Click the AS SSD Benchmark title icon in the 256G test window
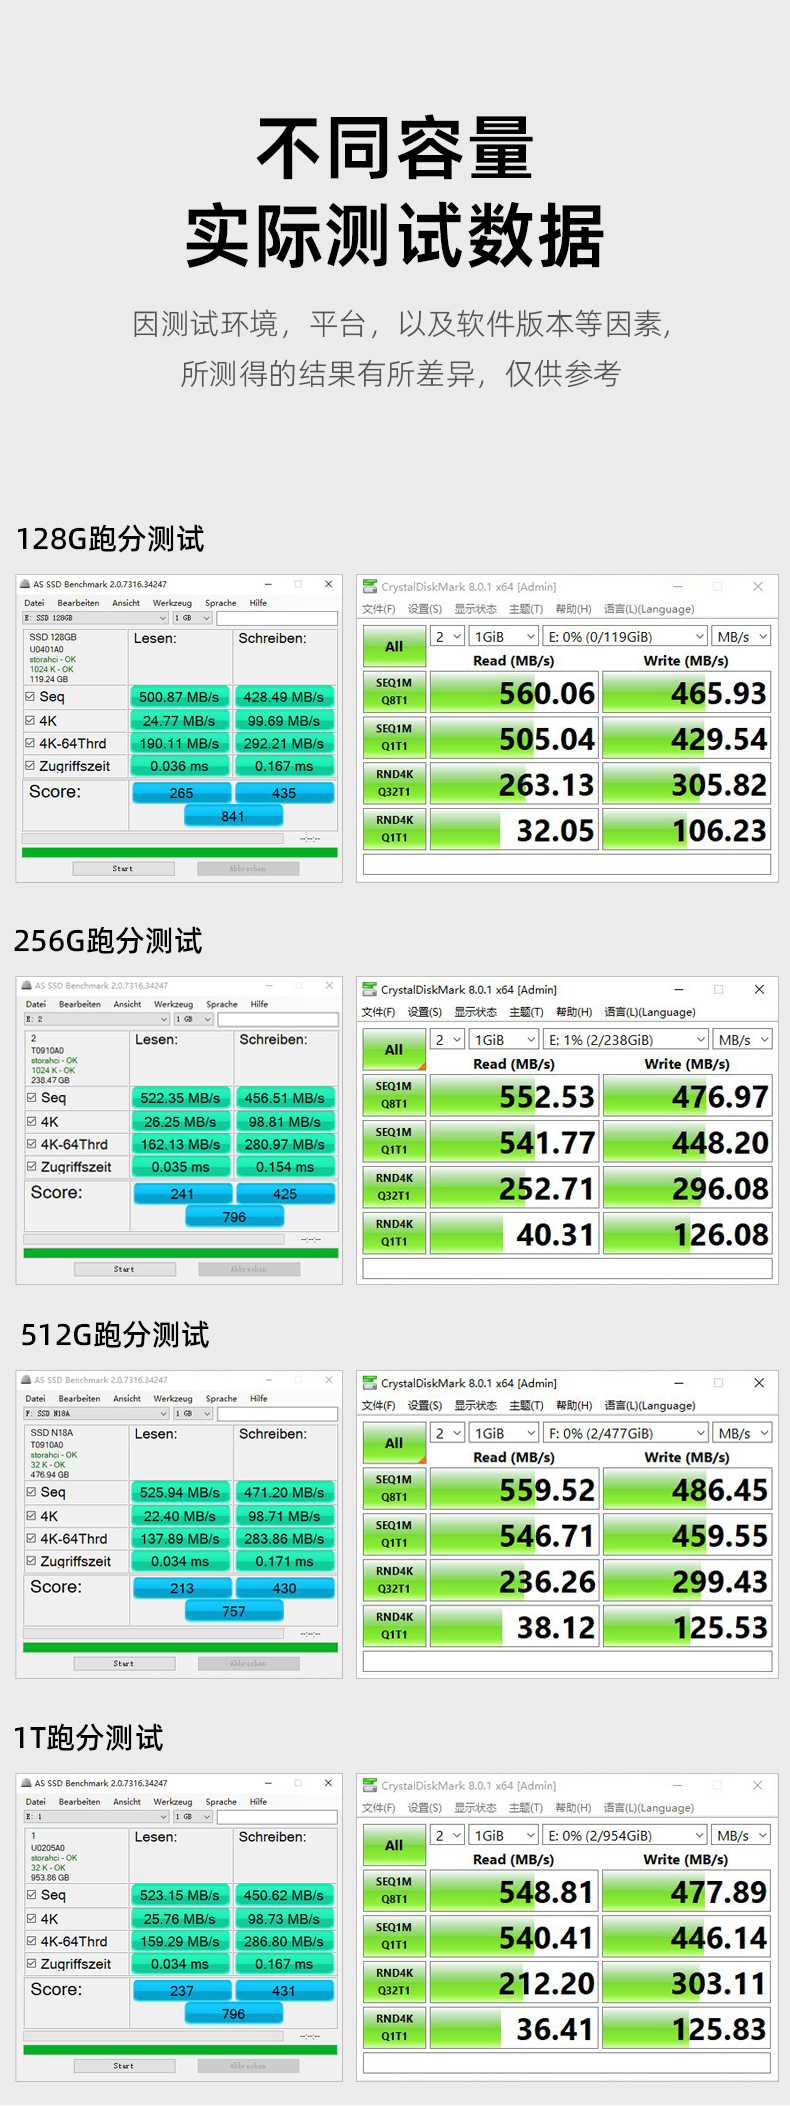The image size is (790, 2106). [27, 985]
